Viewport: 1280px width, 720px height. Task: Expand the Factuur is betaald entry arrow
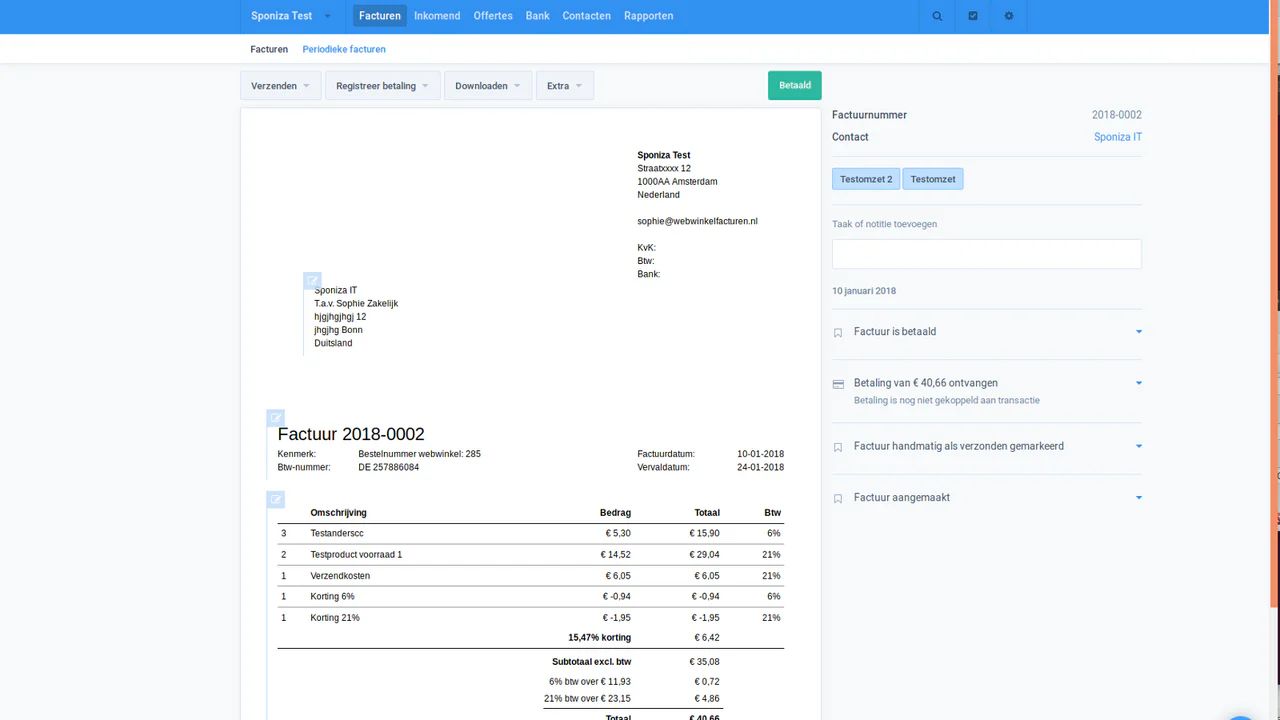[x=1138, y=332]
